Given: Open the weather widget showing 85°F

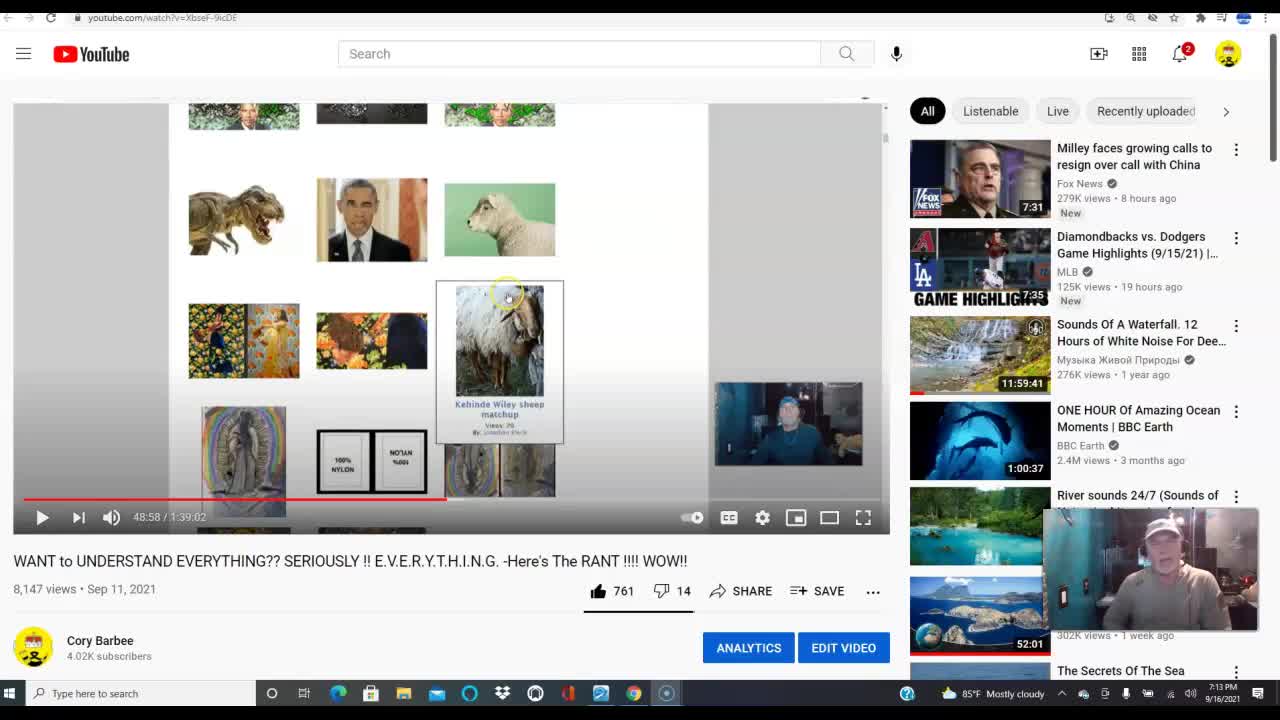Looking at the screenshot, I should (x=992, y=694).
